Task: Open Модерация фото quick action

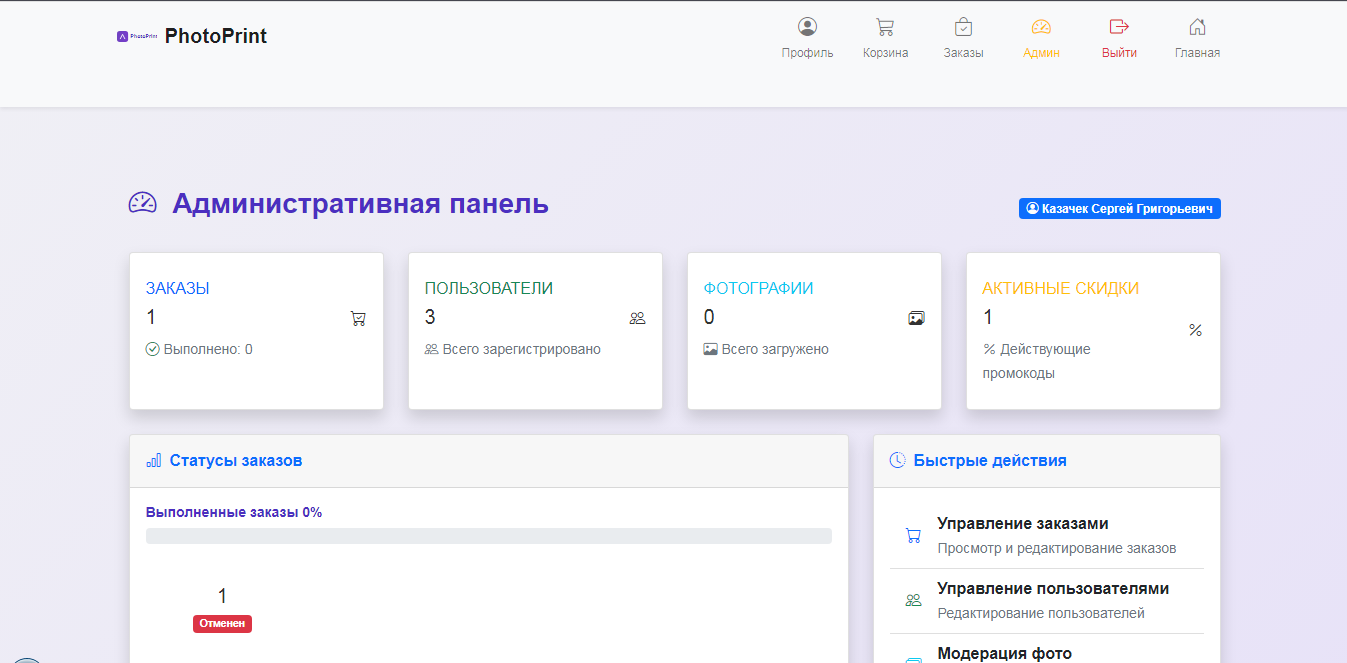Action: click(1004, 653)
